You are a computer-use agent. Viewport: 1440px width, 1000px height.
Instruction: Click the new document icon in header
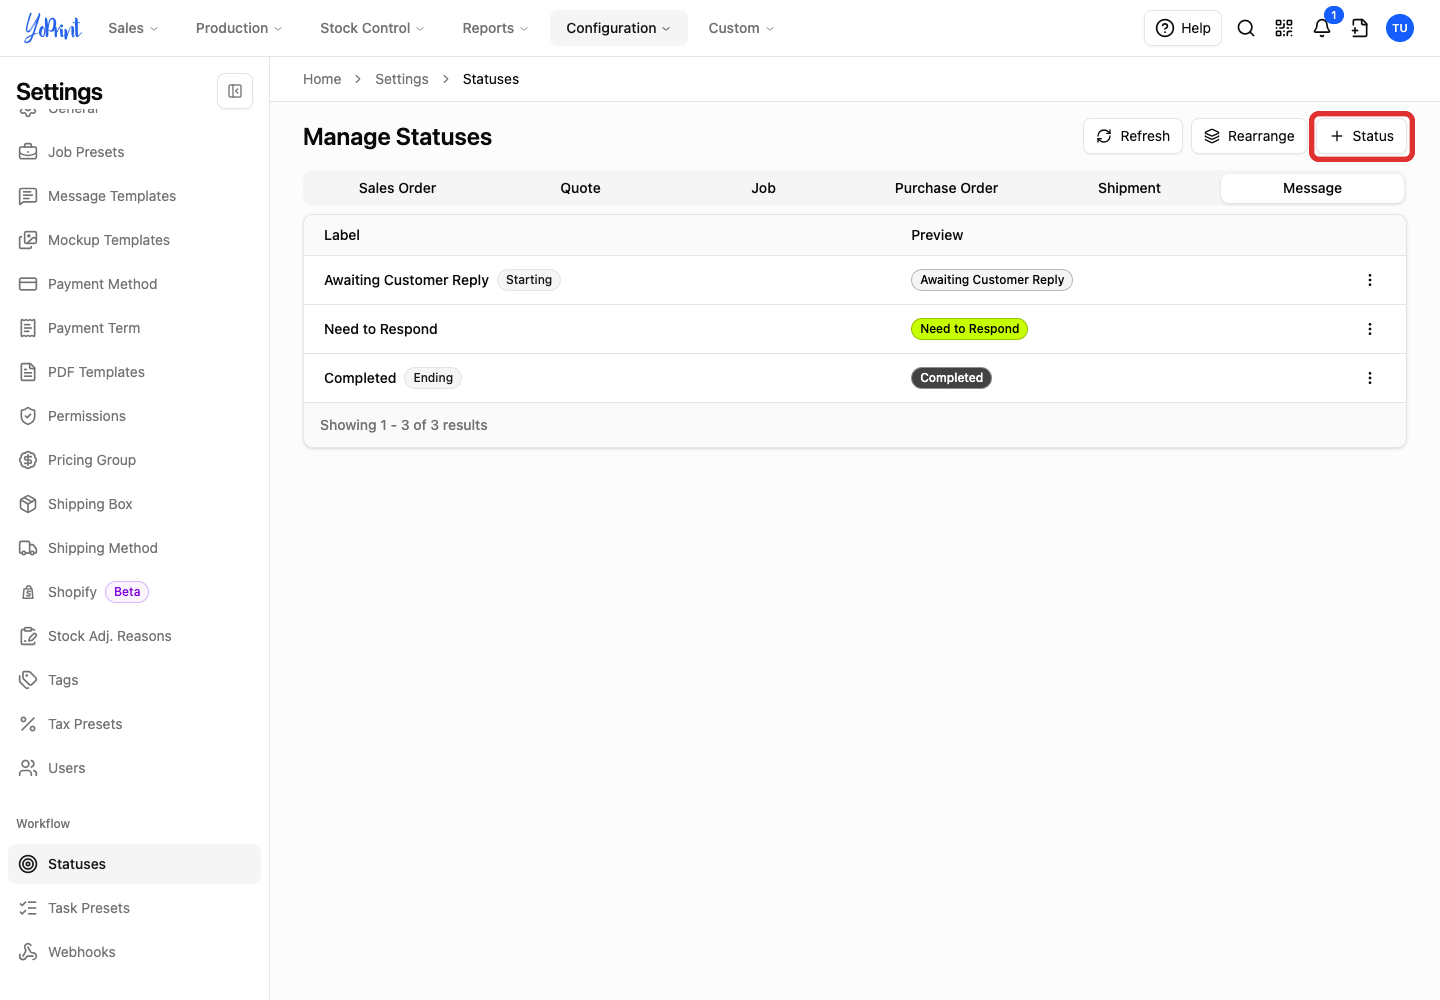click(1360, 28)
